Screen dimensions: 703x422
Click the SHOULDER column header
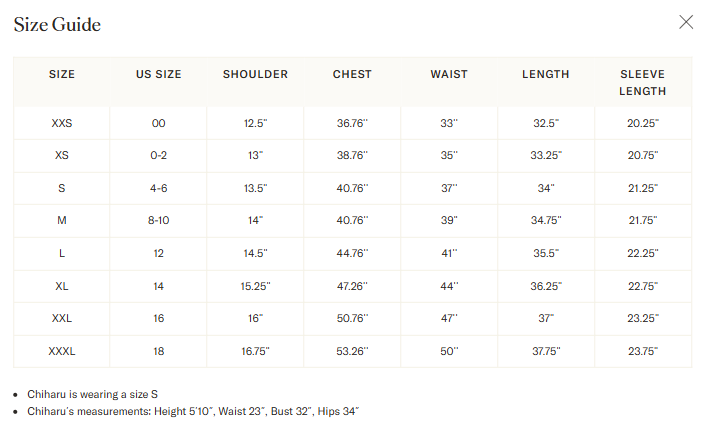tap(255, 74)
